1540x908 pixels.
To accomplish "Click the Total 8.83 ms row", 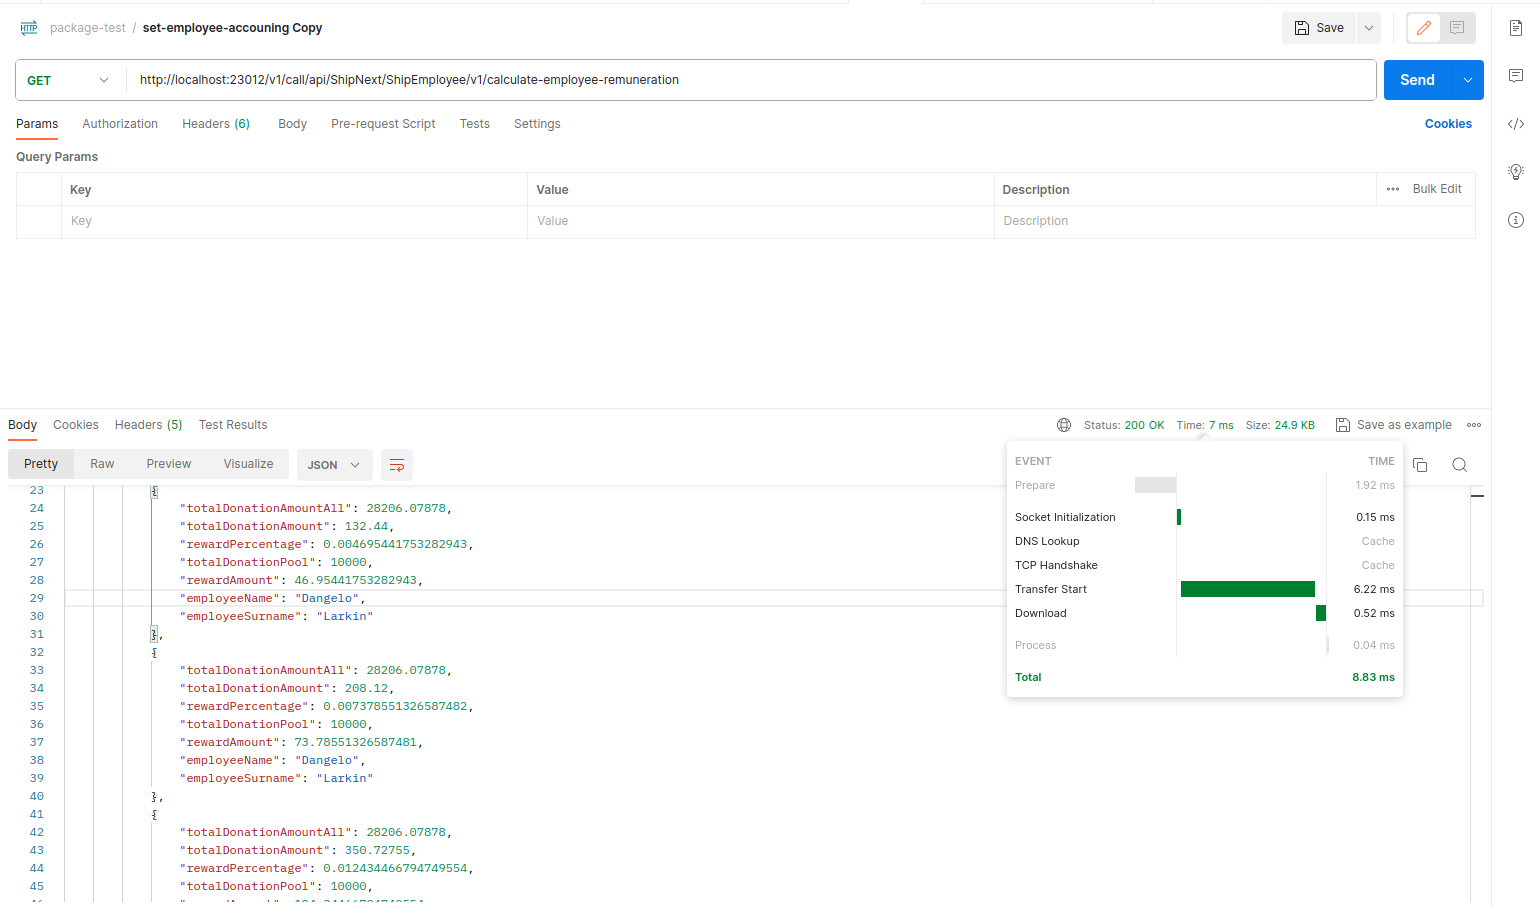I will [x=1205, y=677].
